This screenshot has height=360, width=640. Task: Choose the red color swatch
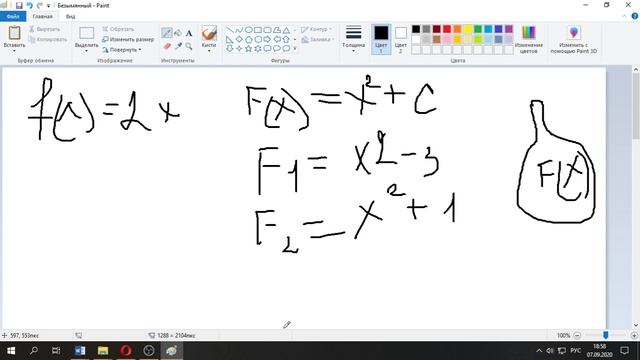tap(447, 29)
